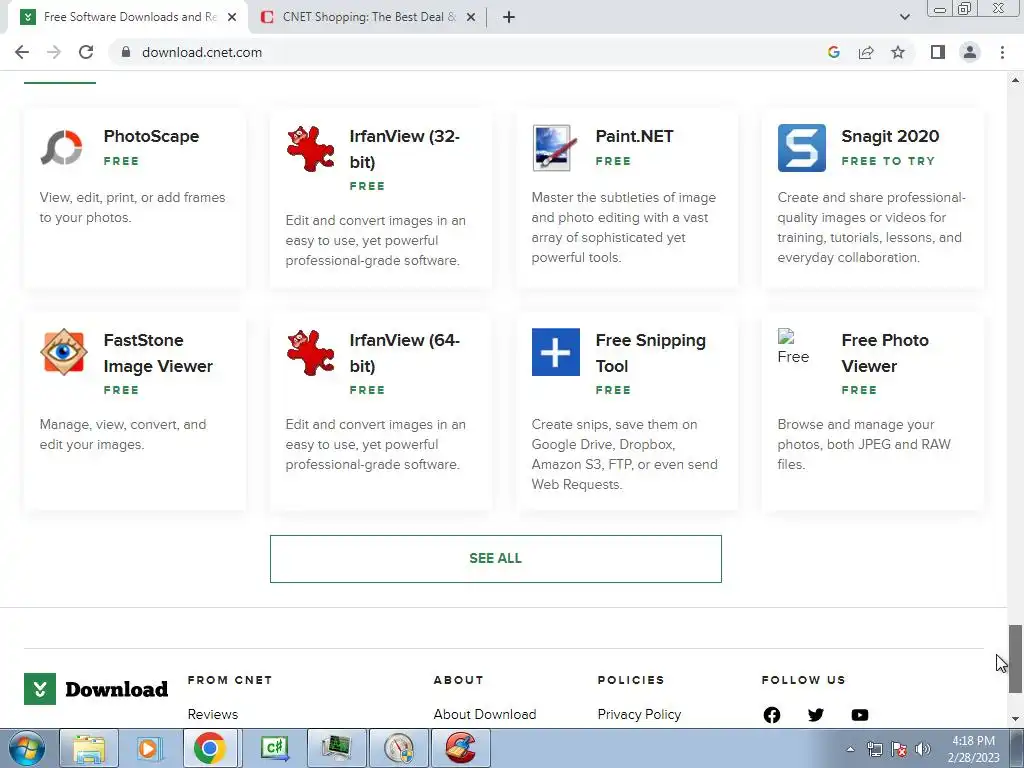Open the IrfanView (32-bit) title link

click(404, 149)
